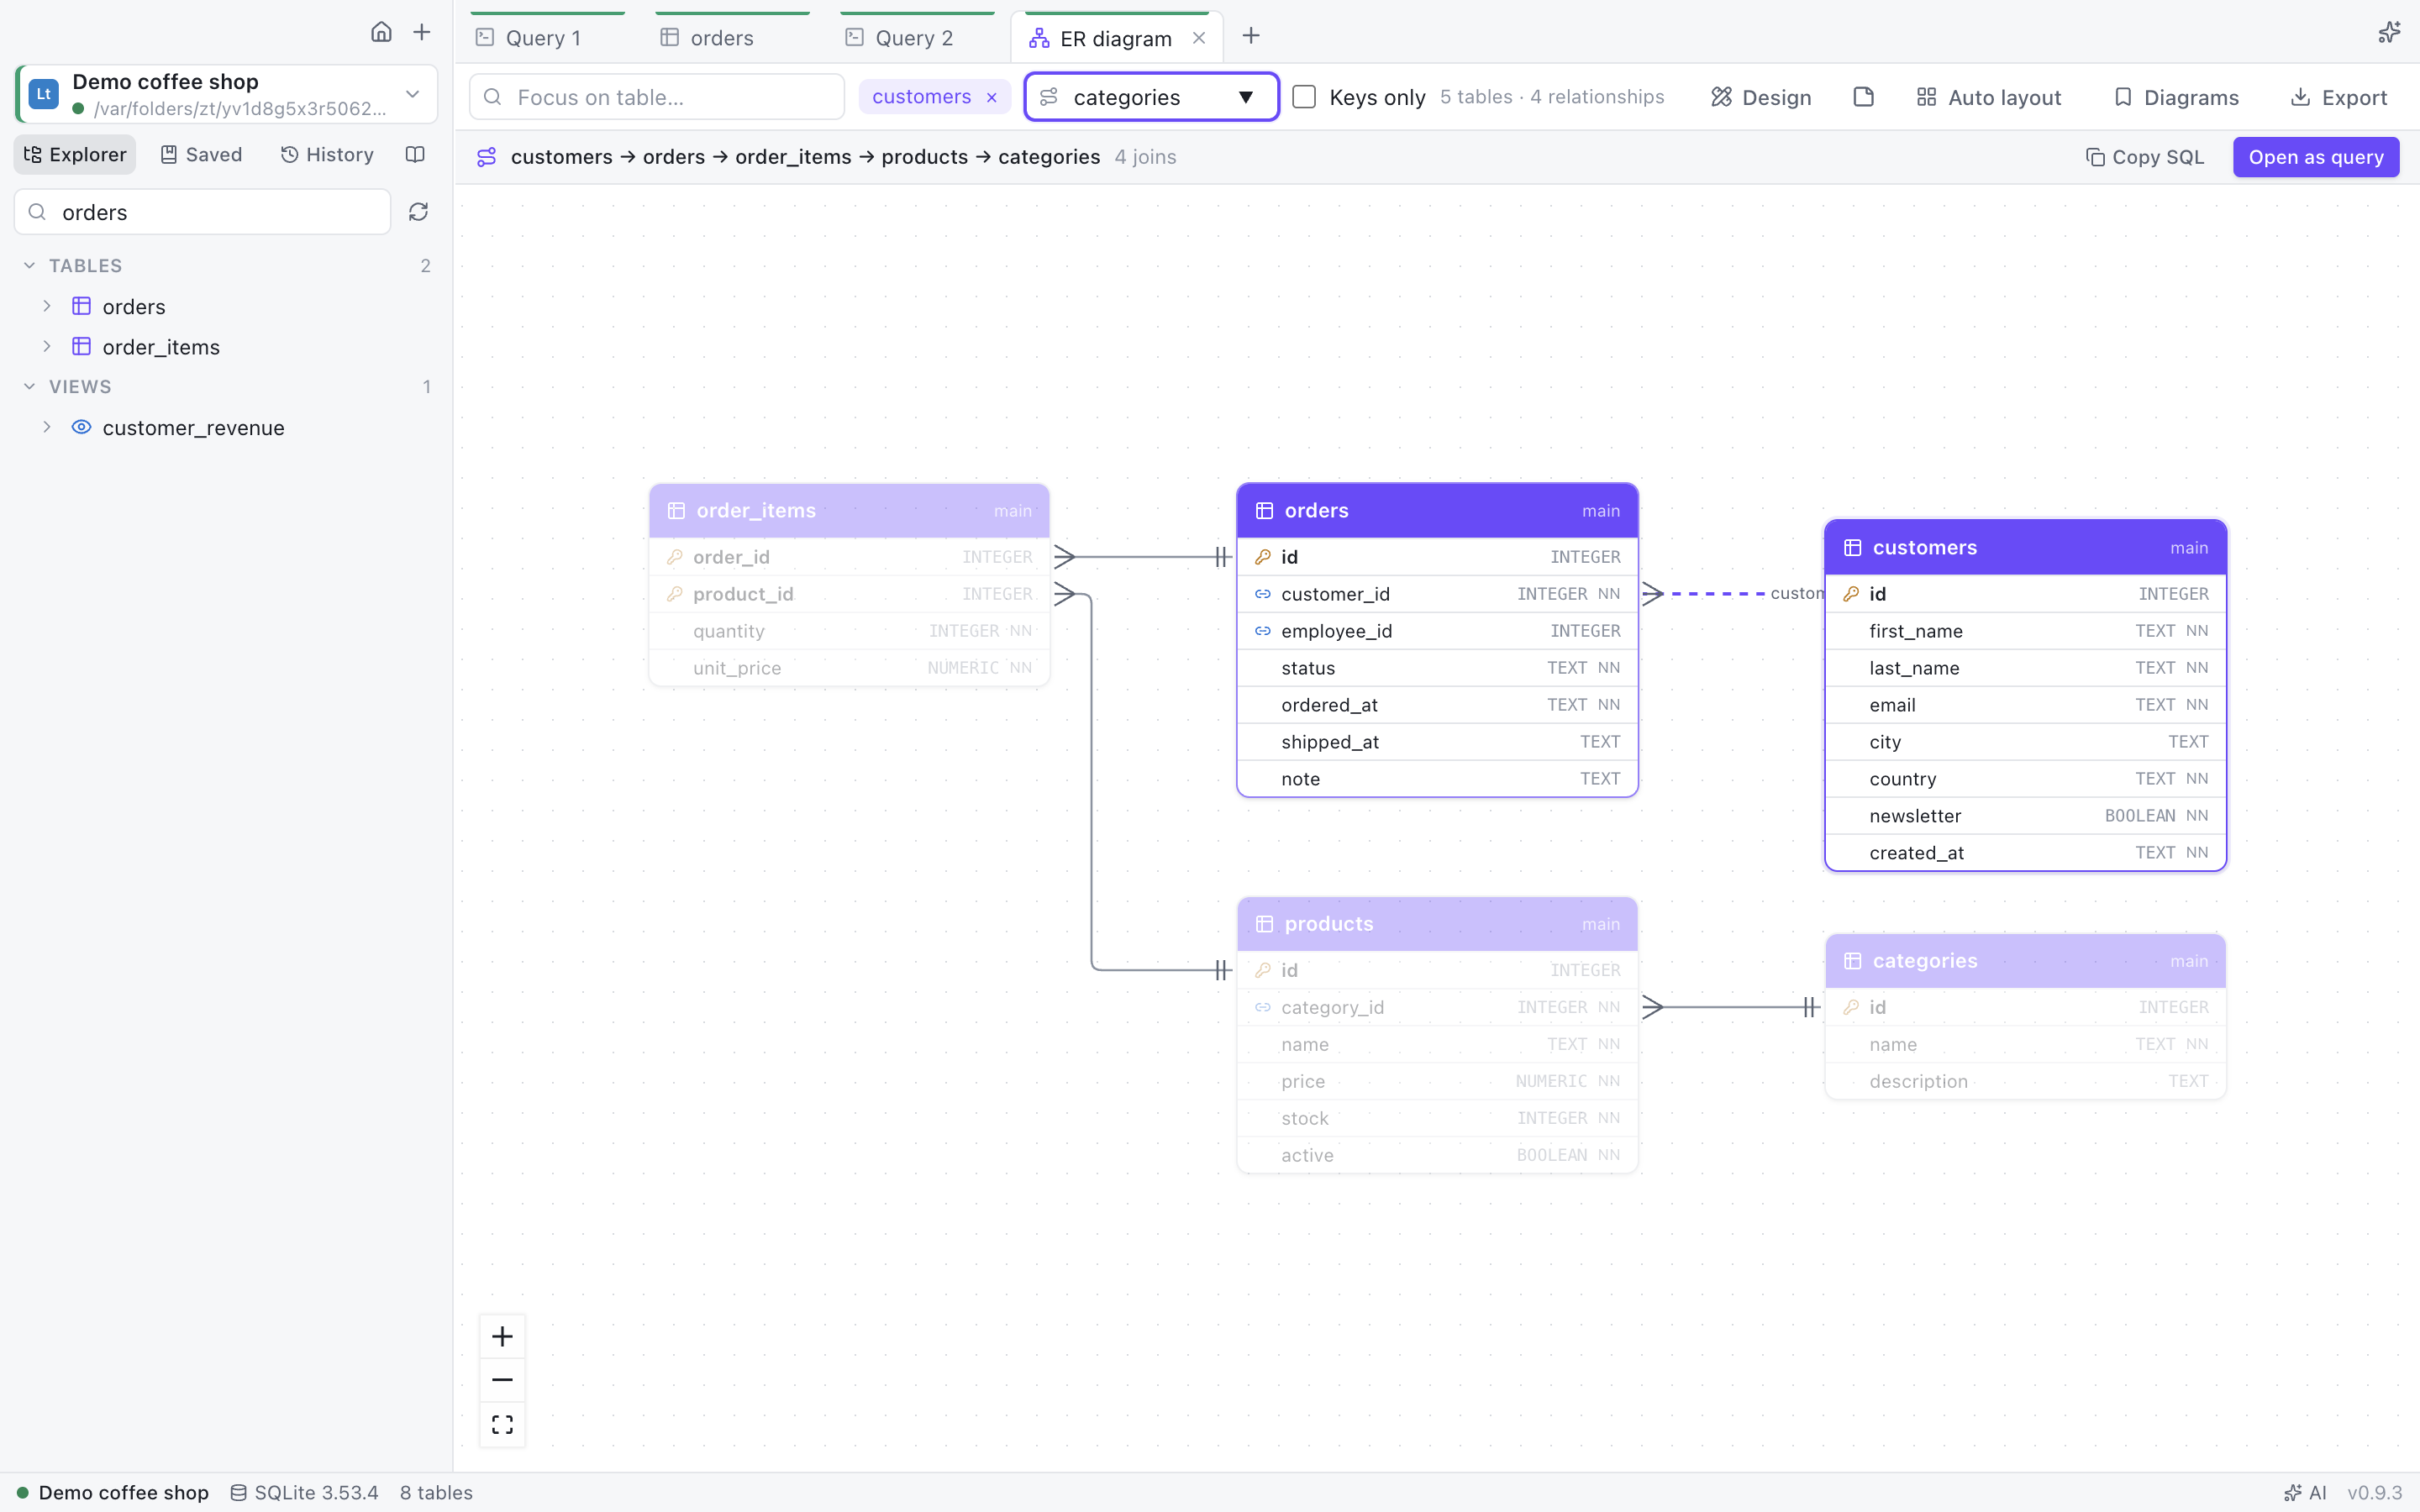Collapse the TABLES section

click(x=29, y=265)
